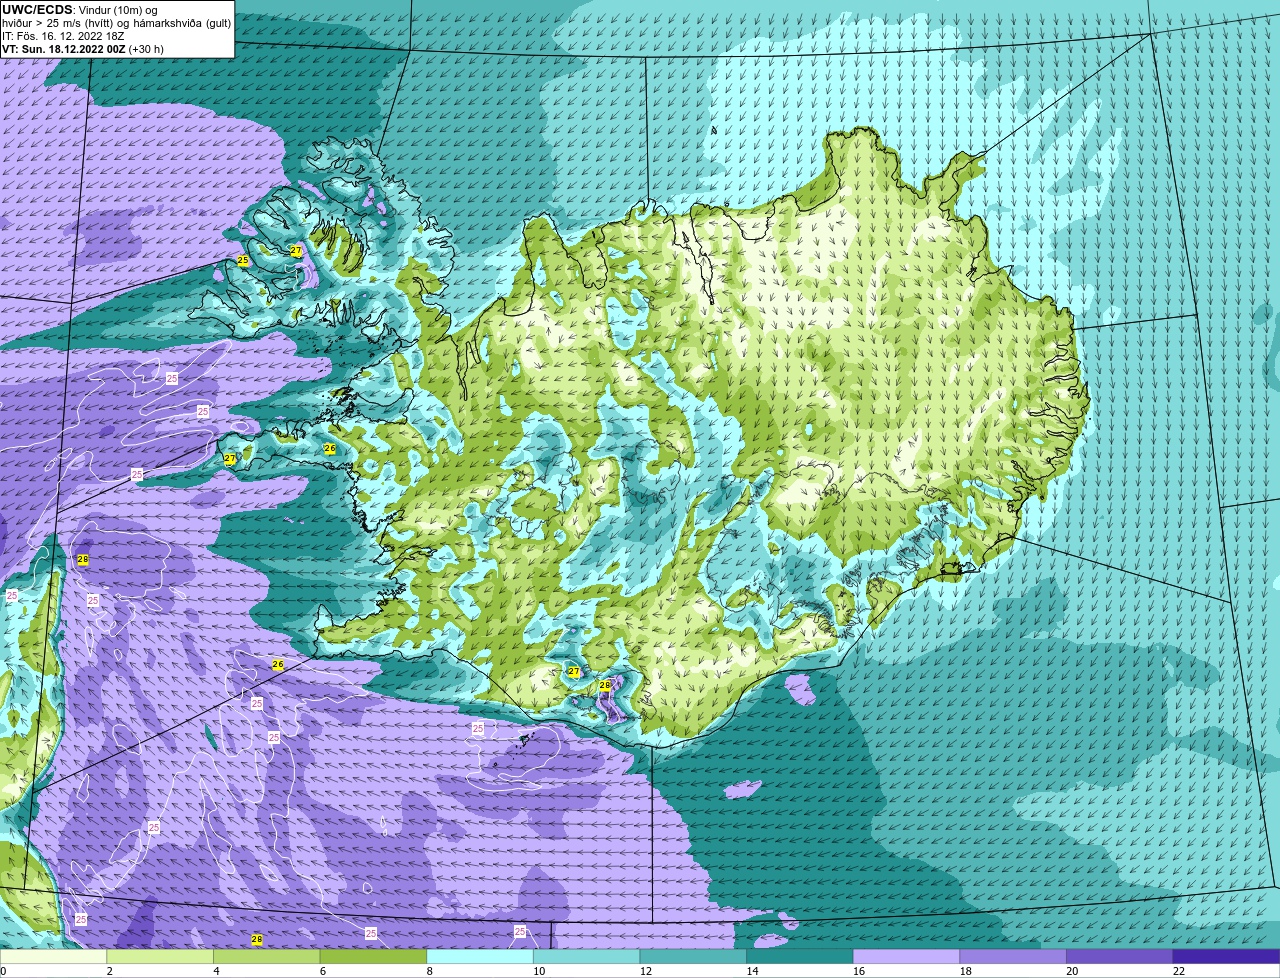Pick the legend swatch between 8 and 10
This screenshot has width=1280, height=978.
pos(480,956)
